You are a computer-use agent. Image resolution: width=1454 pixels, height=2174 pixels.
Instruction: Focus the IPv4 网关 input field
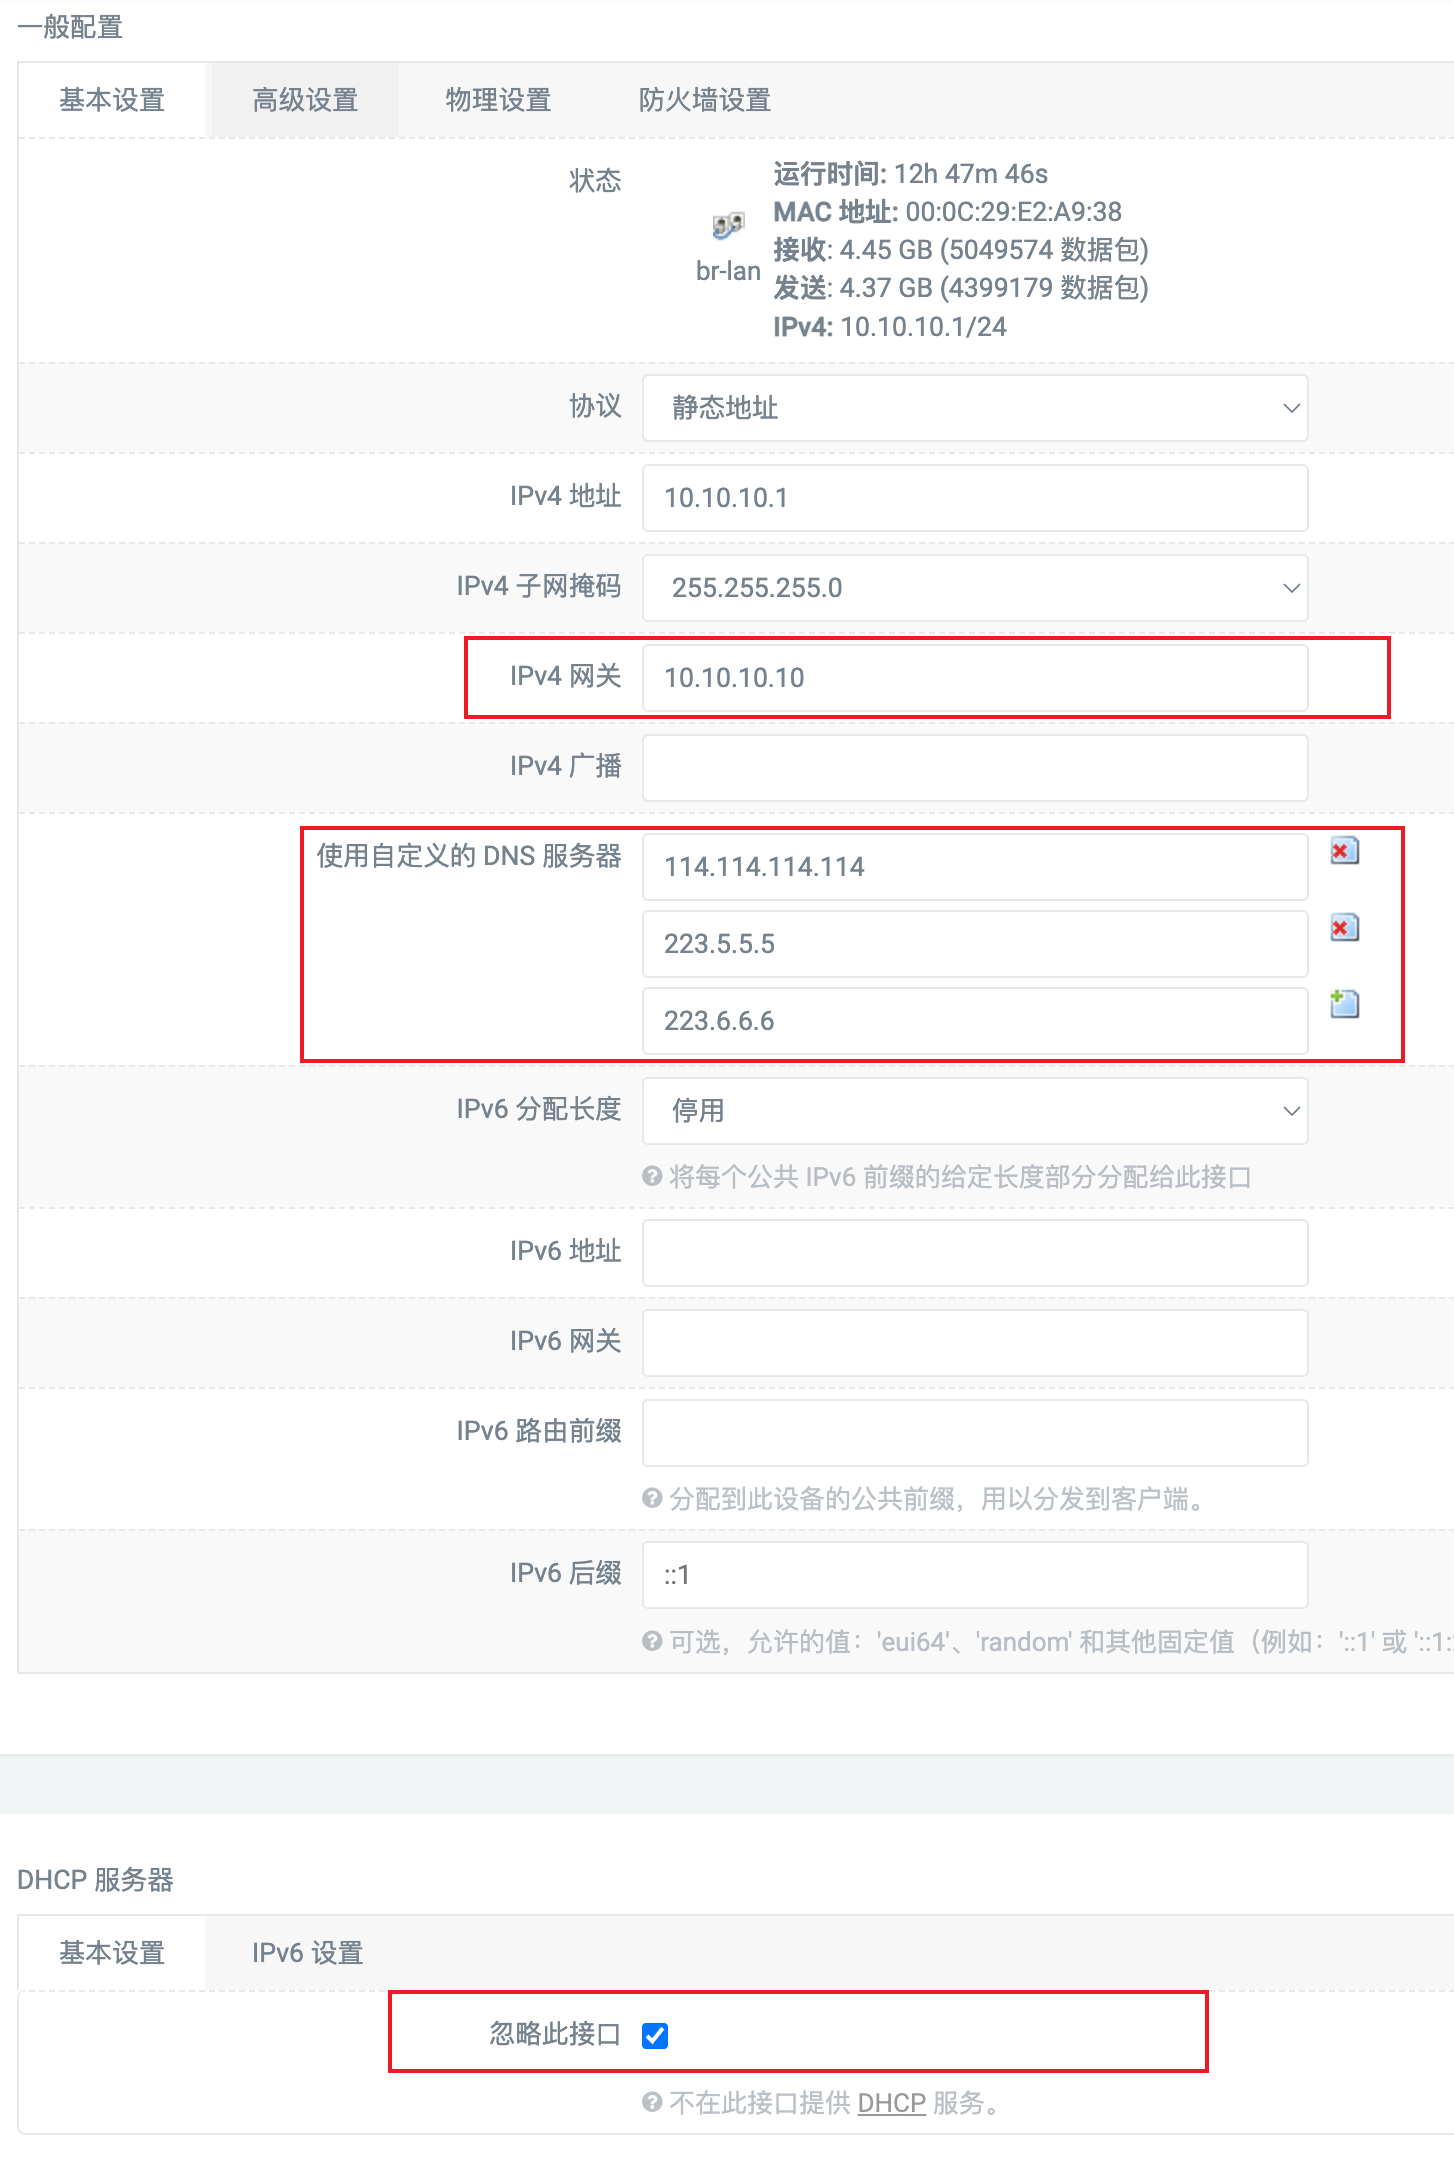point(974,678)
